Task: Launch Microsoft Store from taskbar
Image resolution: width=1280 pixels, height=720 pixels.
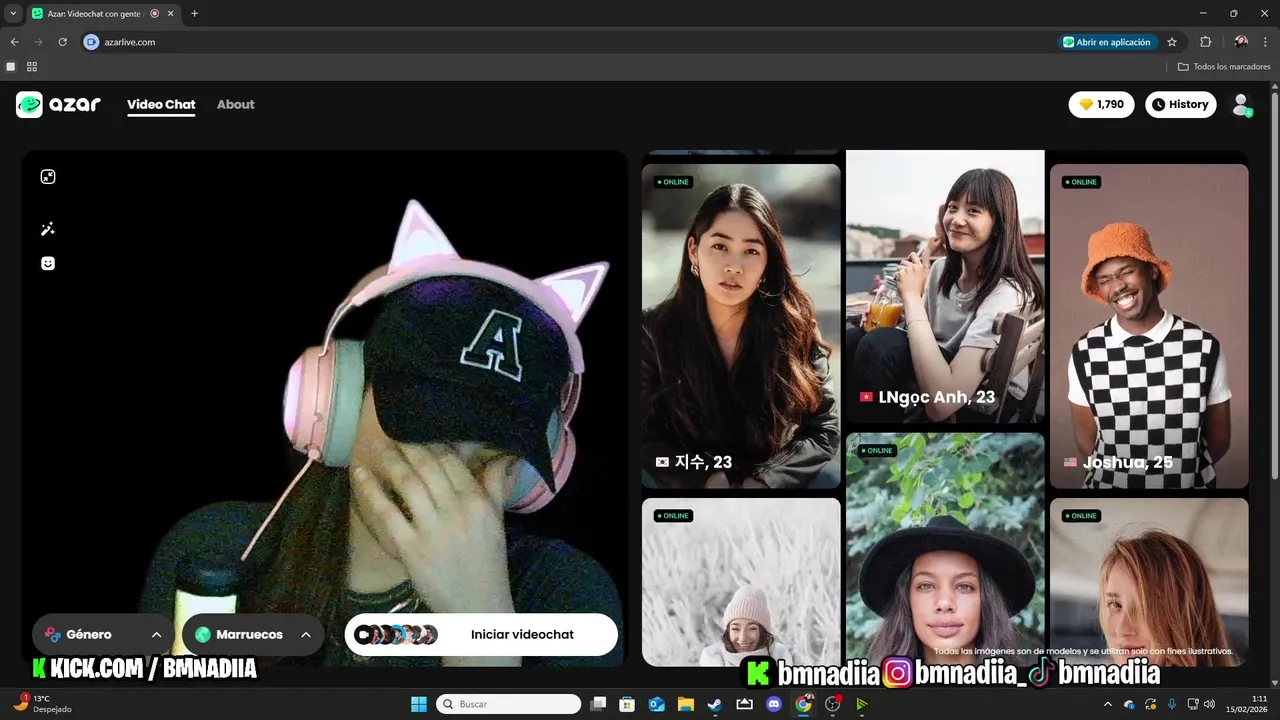Action: 627,704
